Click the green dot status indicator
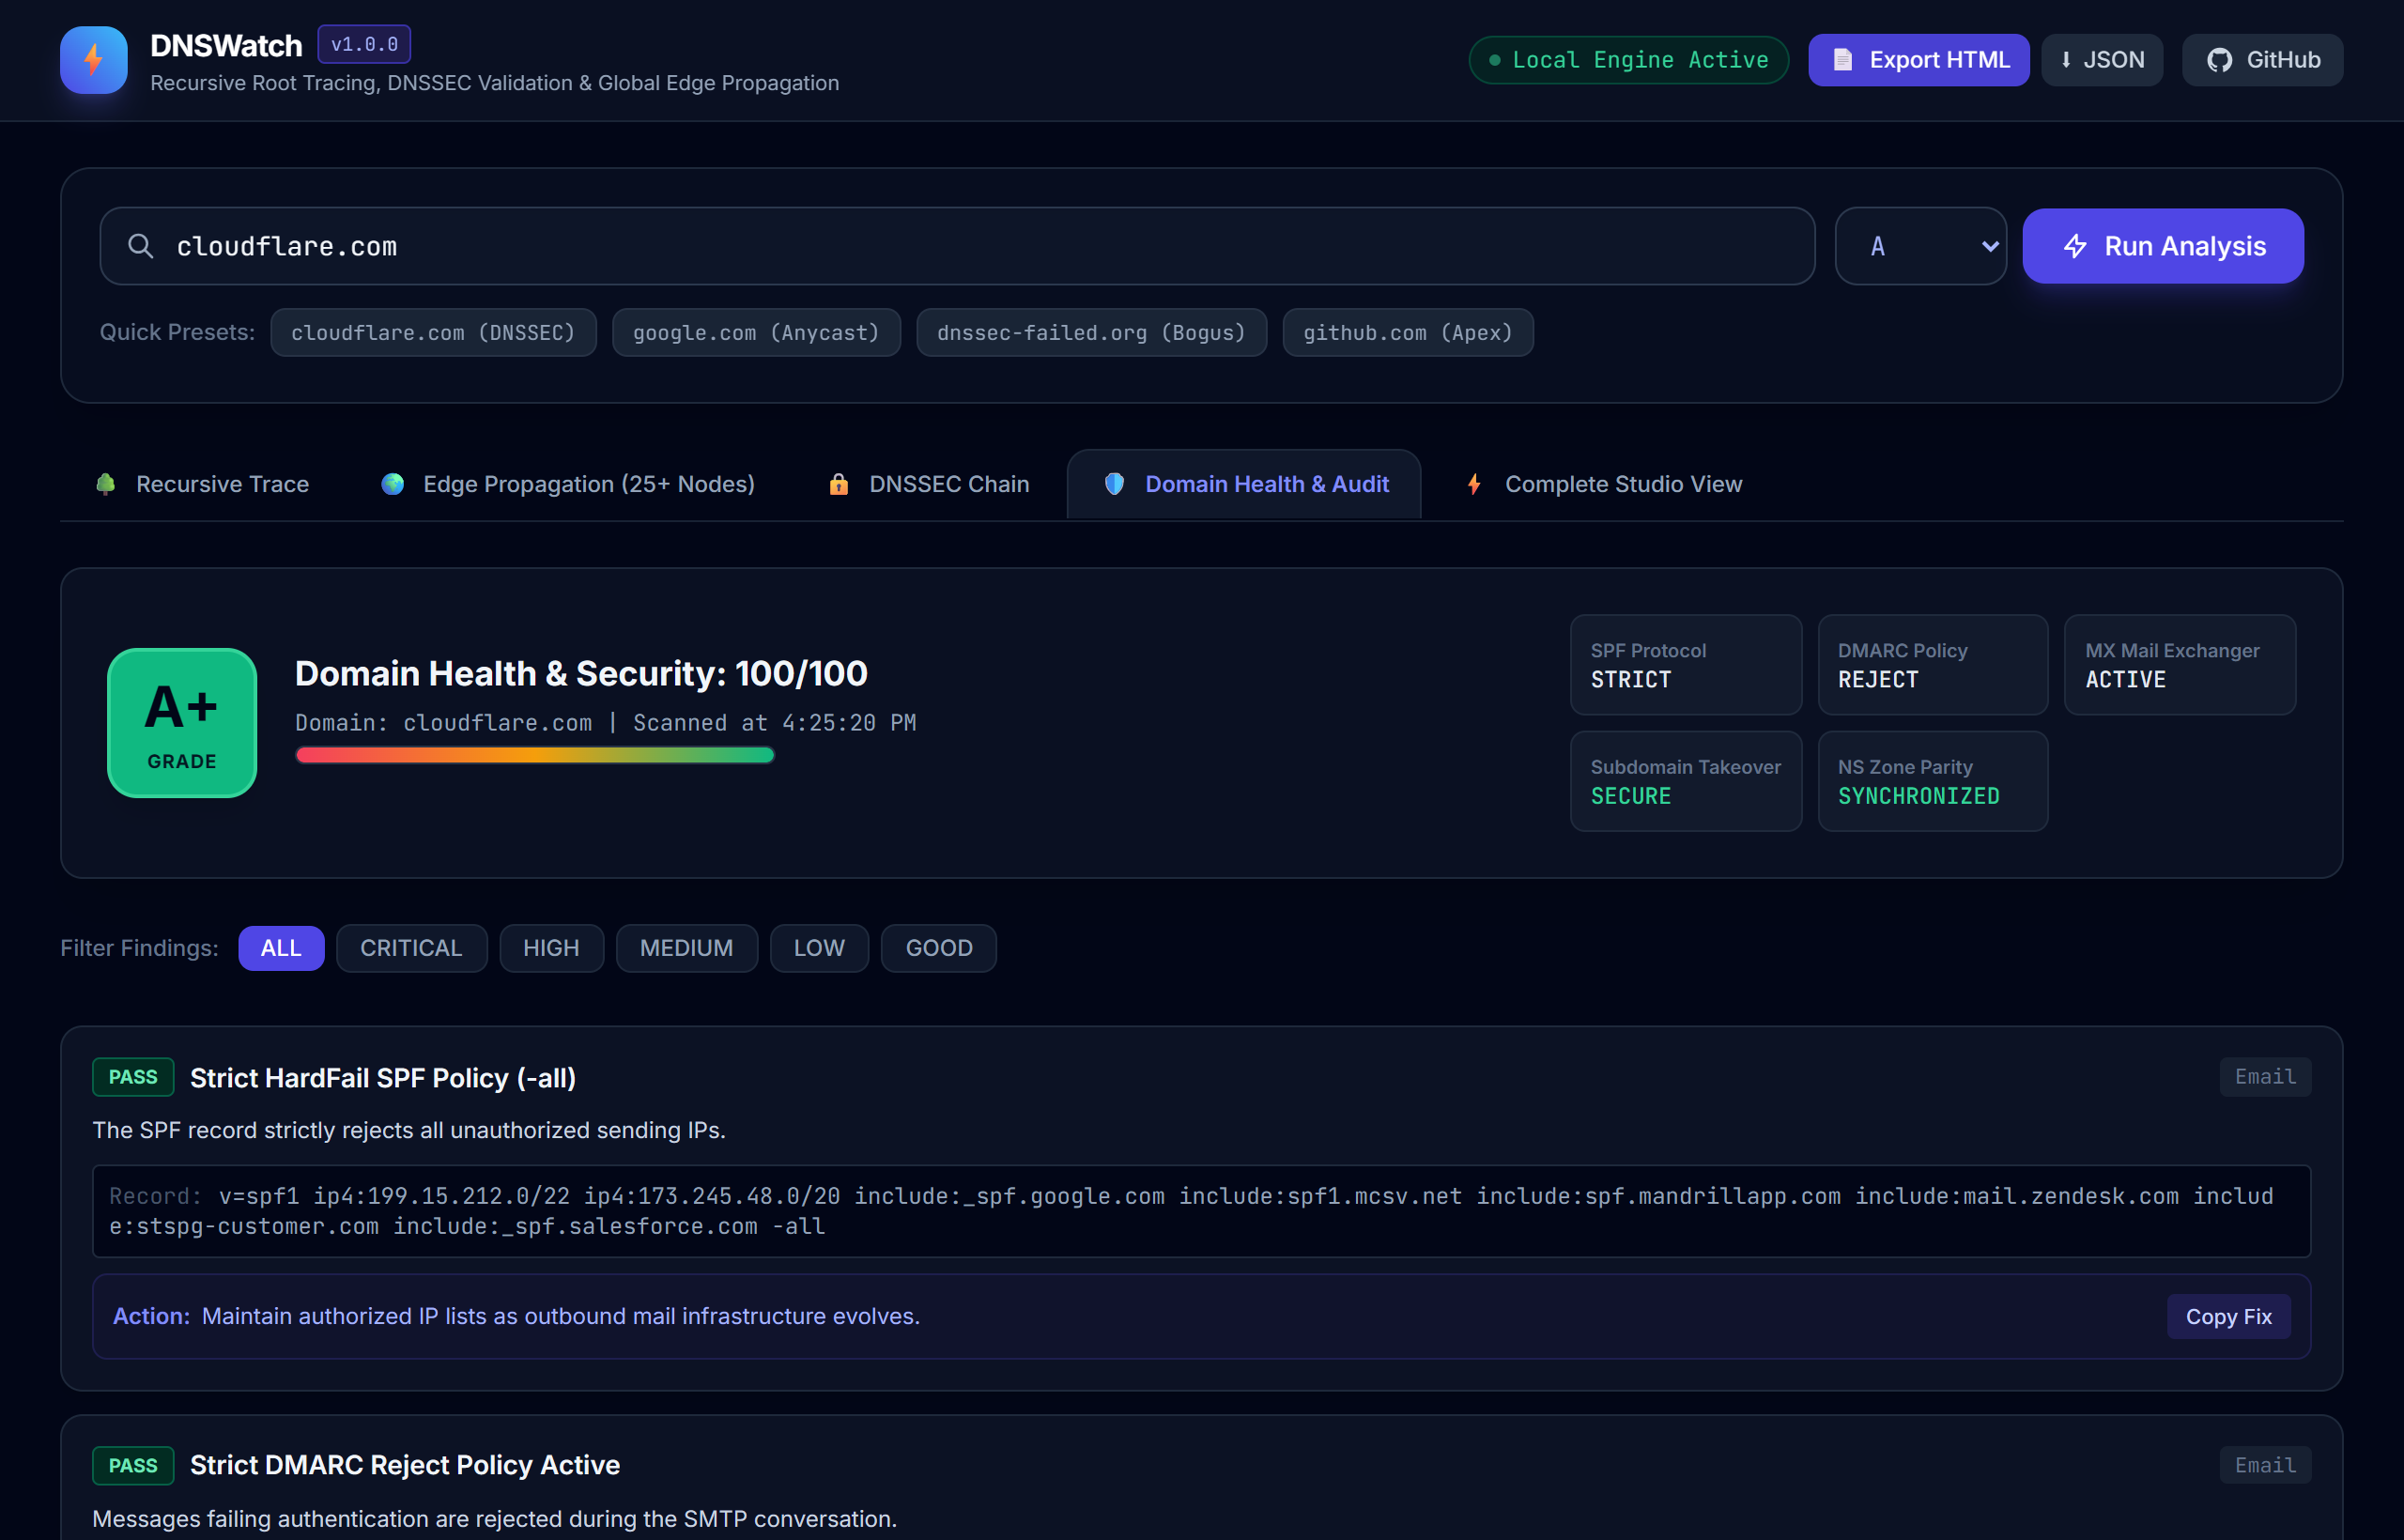 pos(1495,60)
